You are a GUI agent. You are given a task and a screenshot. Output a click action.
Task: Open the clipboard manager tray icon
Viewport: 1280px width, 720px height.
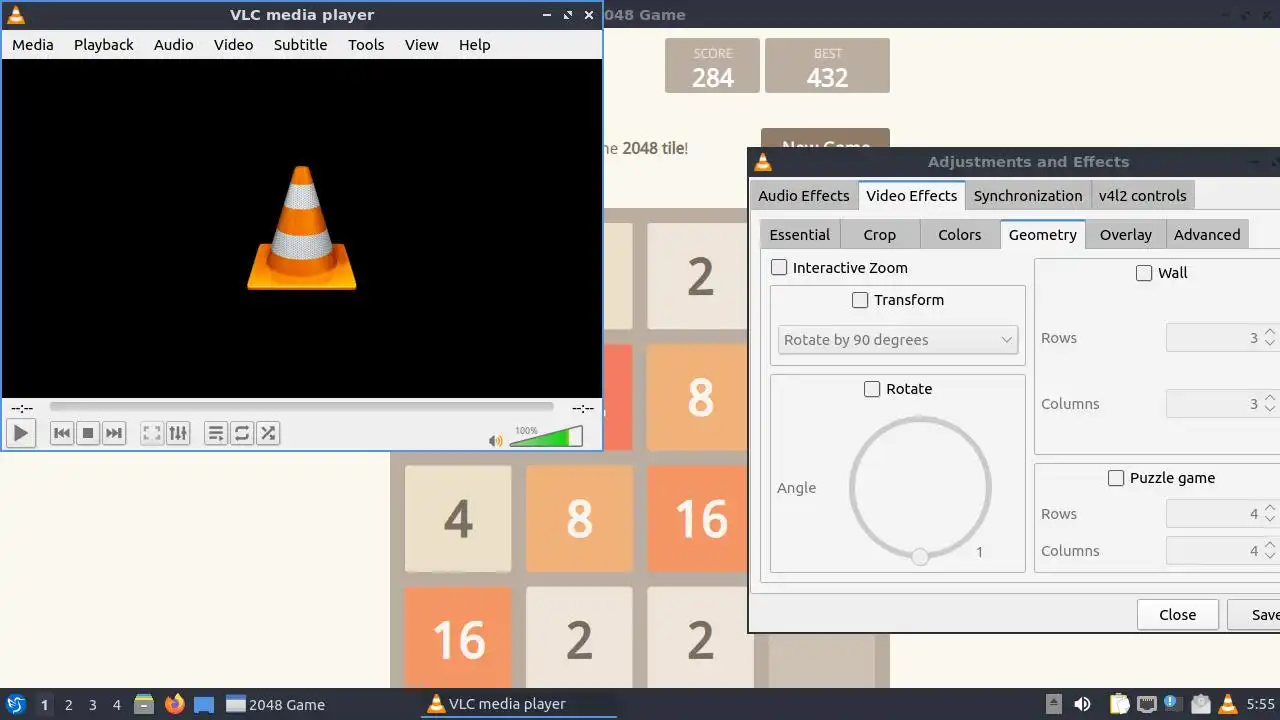tap(1119, 704)
